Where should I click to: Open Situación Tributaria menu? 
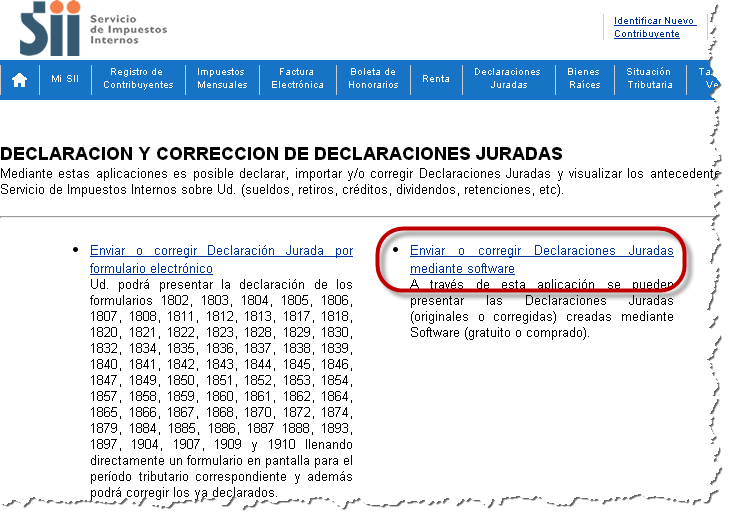649,78
